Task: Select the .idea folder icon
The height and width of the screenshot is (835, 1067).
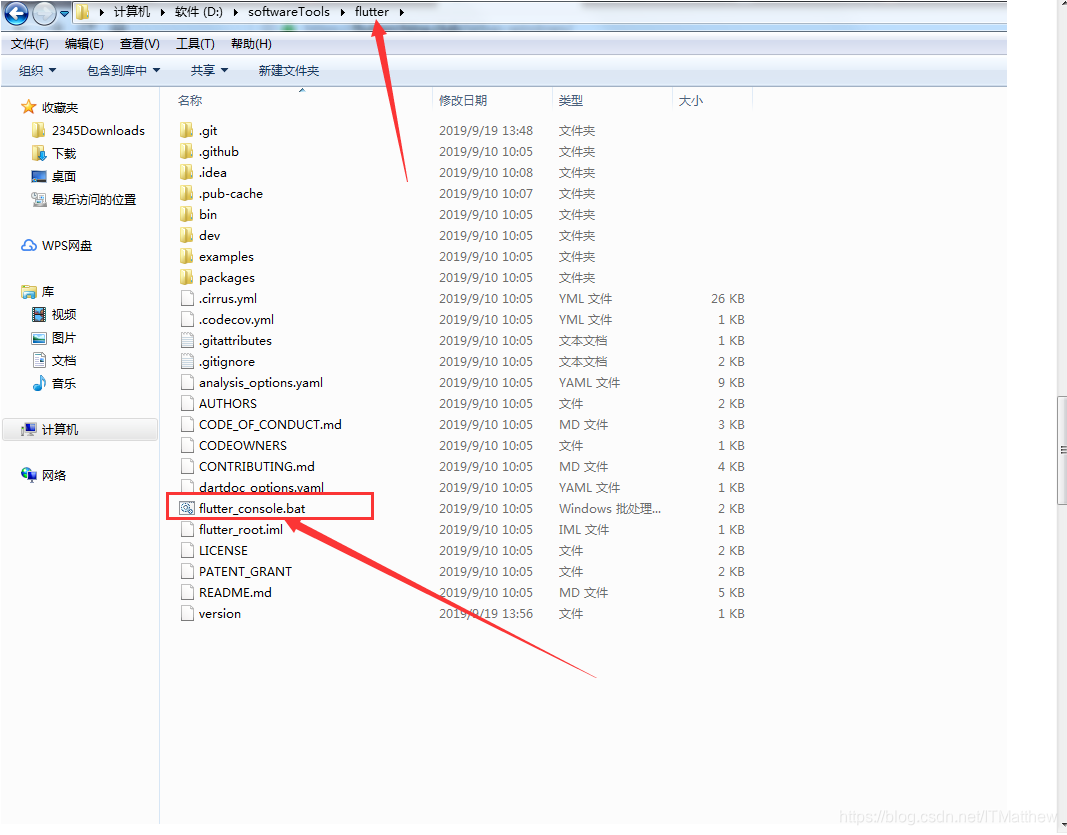Action: (x=186, y=172)
